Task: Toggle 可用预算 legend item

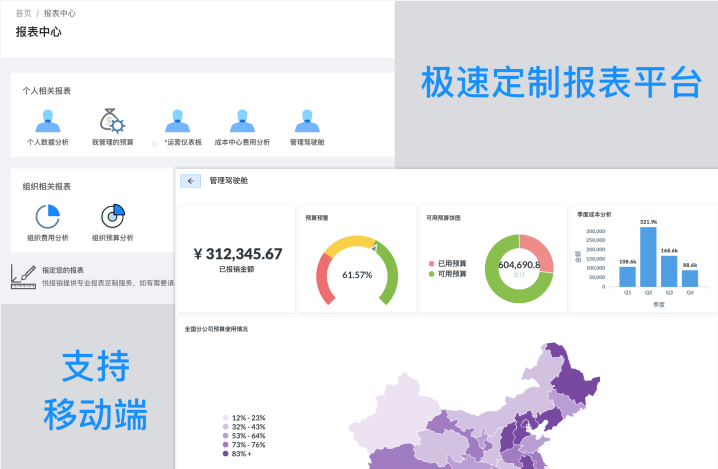Action: pyautogui.click(x=446, y=273)
